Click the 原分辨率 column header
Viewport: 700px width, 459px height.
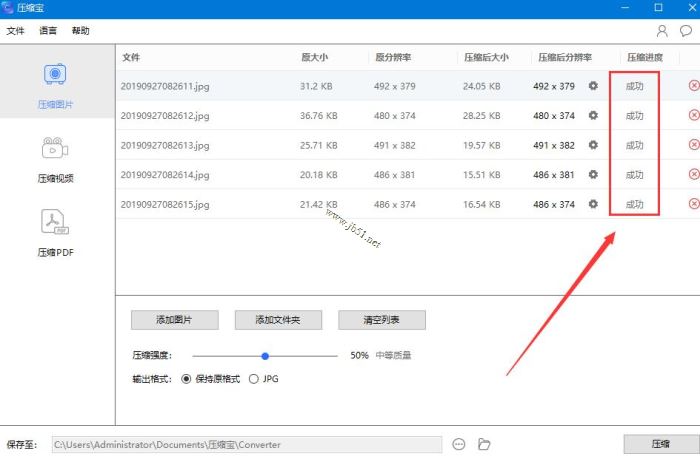click(x=393, y=57)
